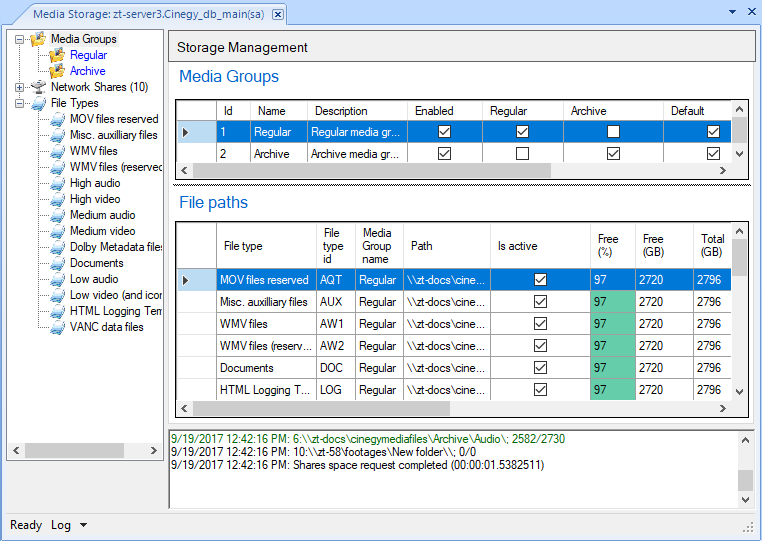Select row indicator arrow for Regular media group
This screenshot has width=762, height=541.
click(x=185, y=132)
